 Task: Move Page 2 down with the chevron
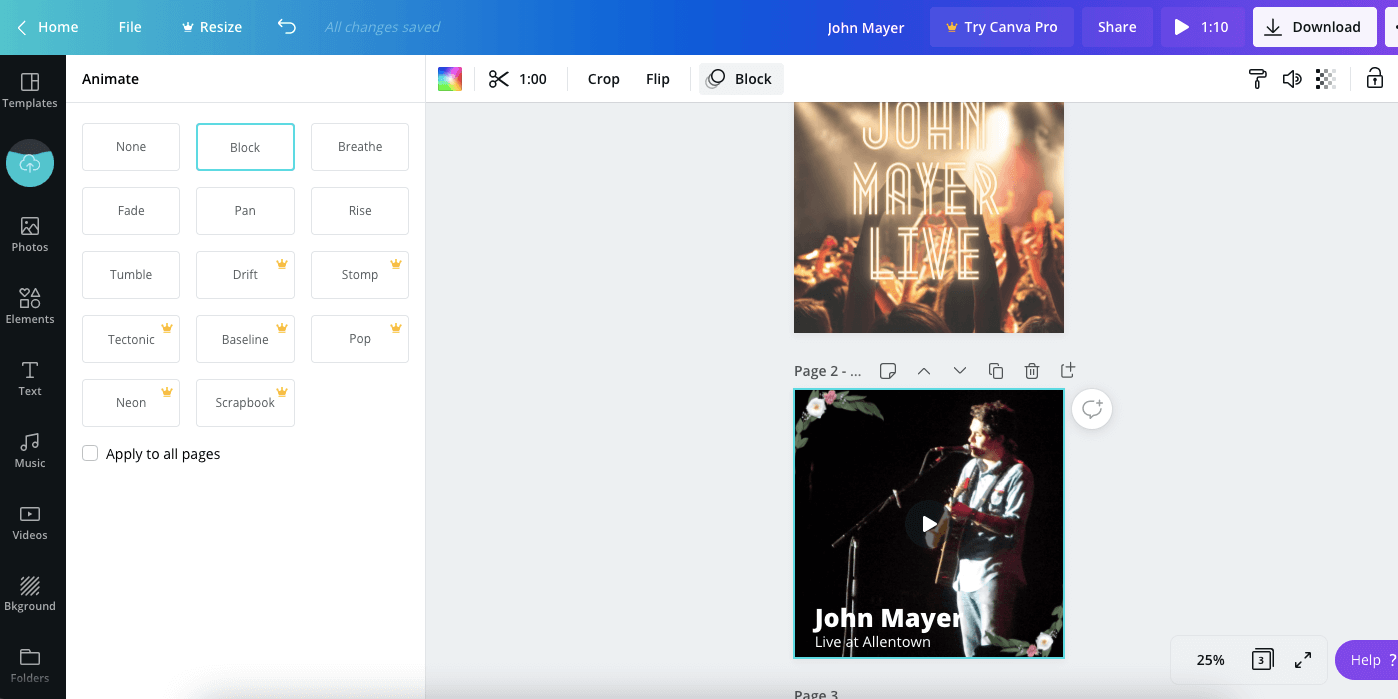click(x=960, y=370)
